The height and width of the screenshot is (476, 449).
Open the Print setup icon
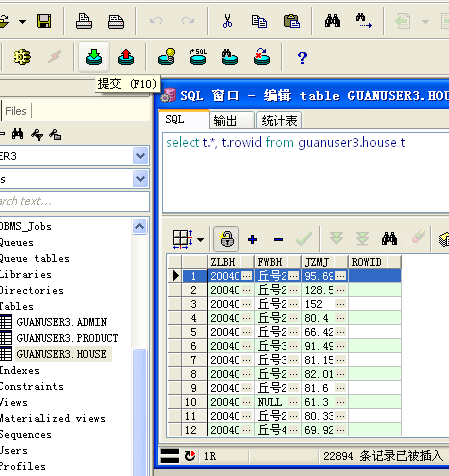tap(116, 21)
